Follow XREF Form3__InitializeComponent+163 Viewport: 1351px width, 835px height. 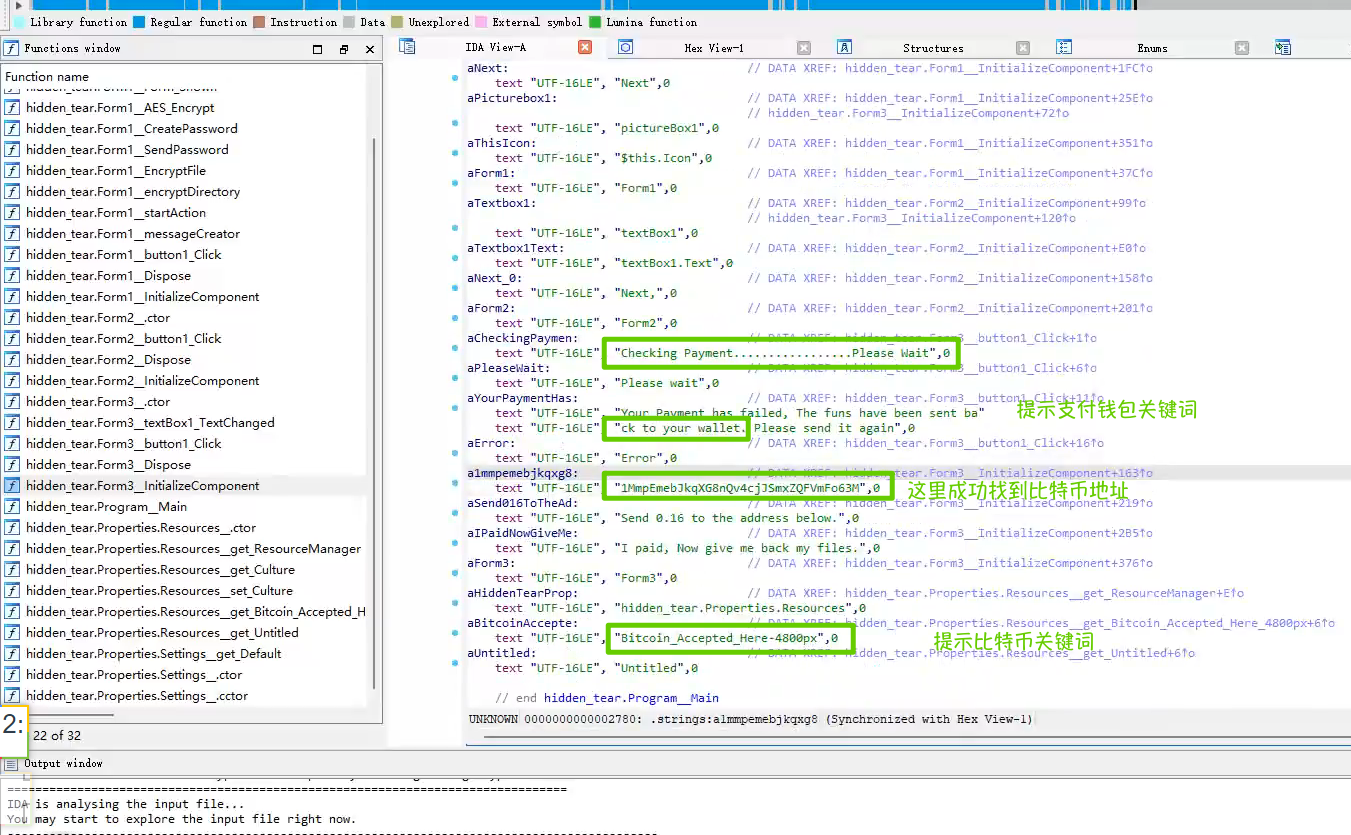(x=999, y=473)
